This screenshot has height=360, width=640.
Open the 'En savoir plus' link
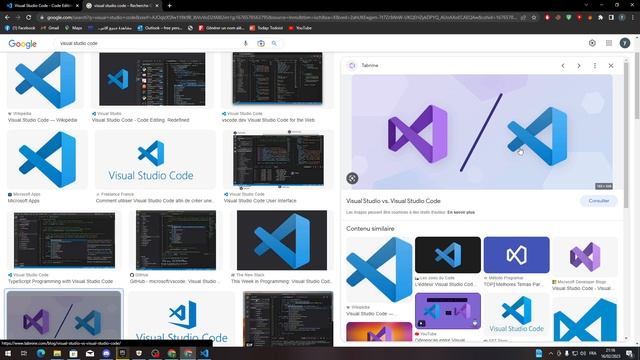[461, 212]
